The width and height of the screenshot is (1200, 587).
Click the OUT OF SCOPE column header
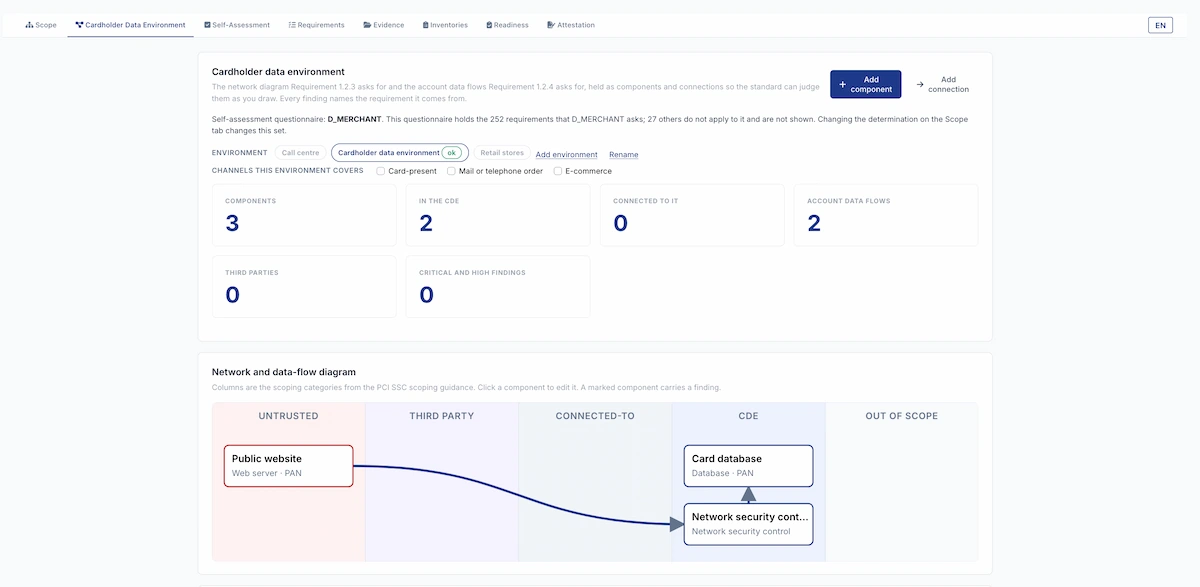tap(902, 416)
